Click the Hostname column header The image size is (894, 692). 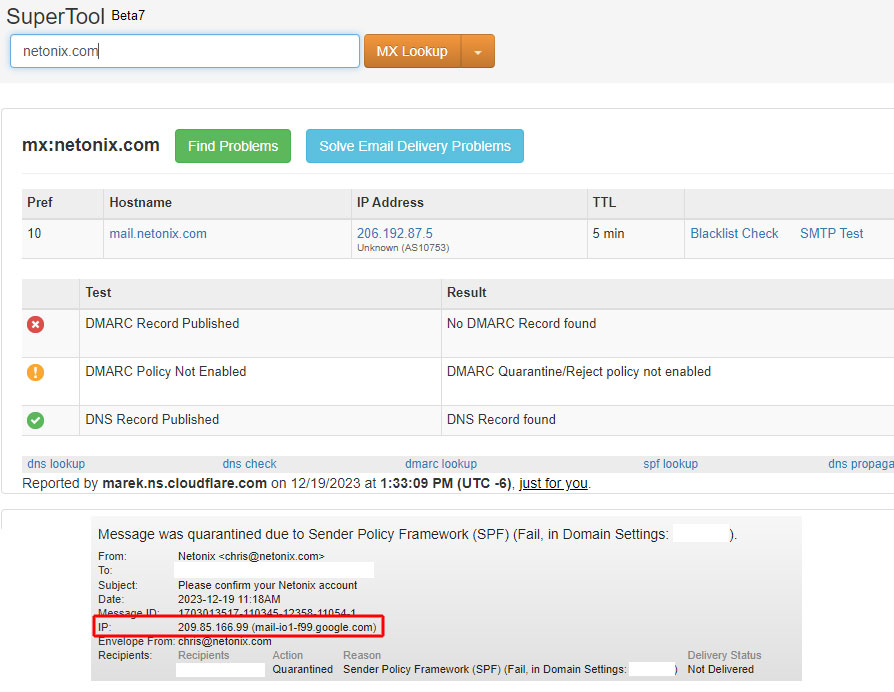click(141, 202)
